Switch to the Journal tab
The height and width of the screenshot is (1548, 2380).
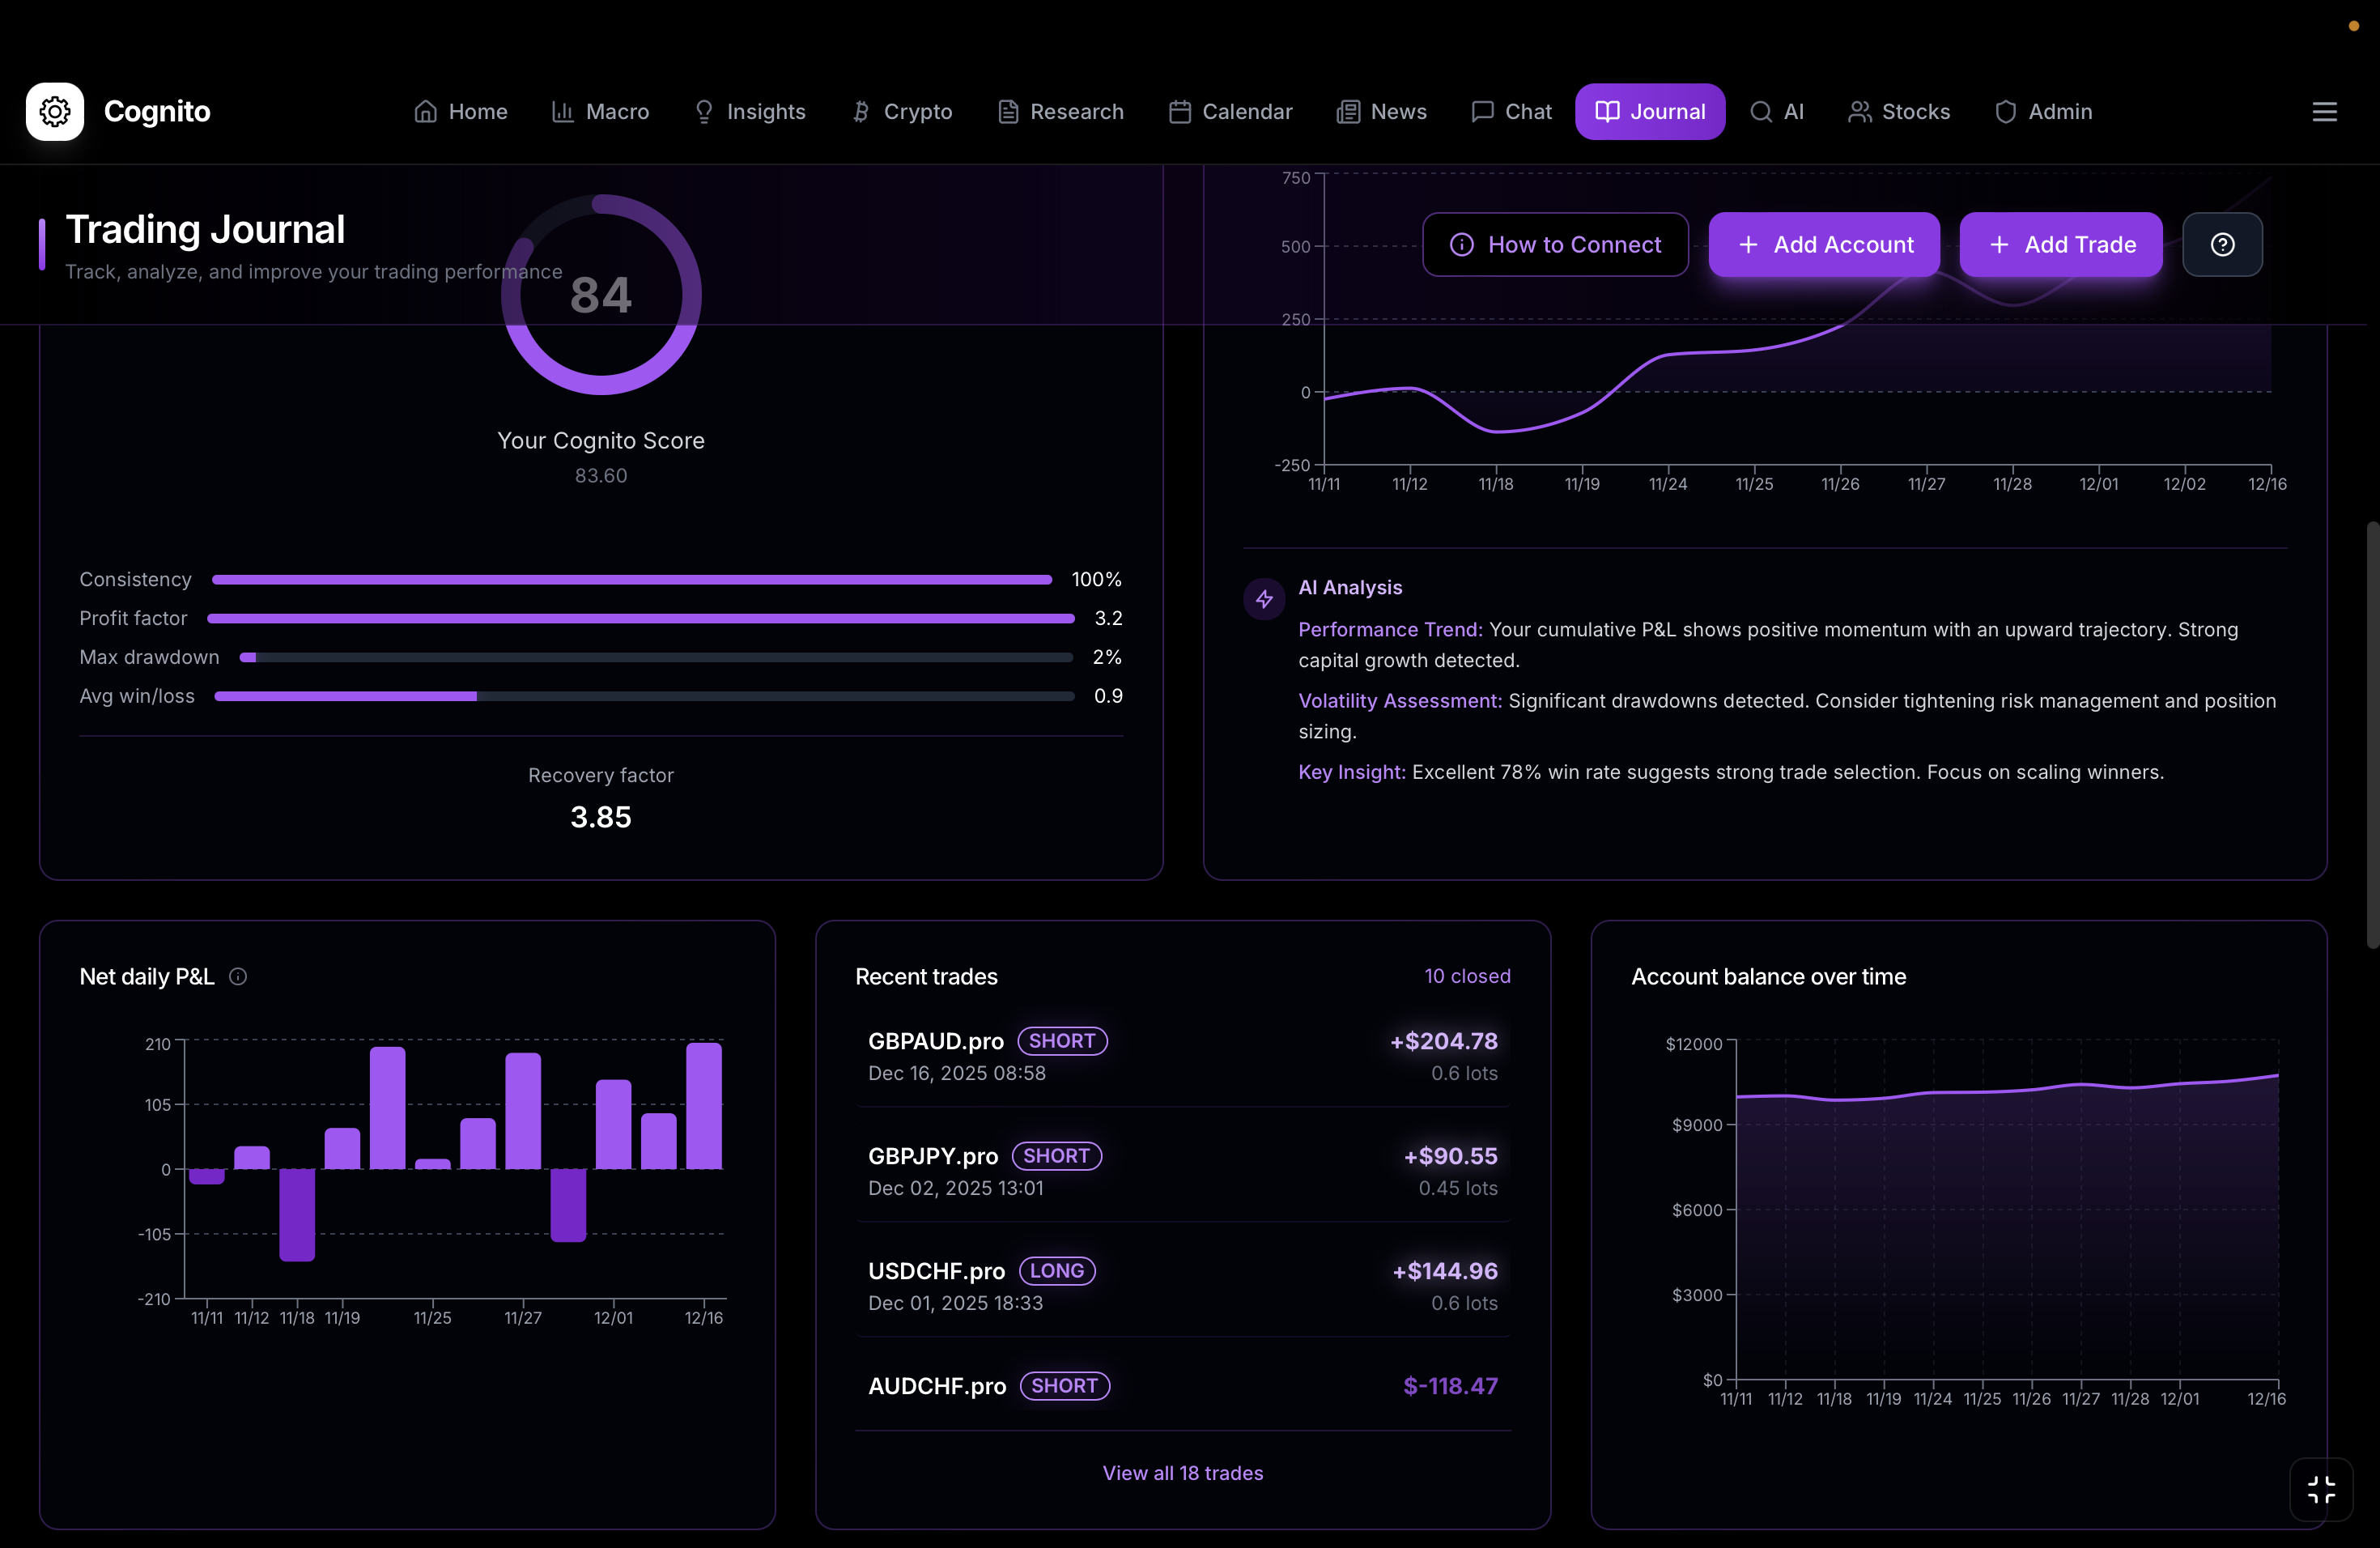click(x=1649, y=111)
